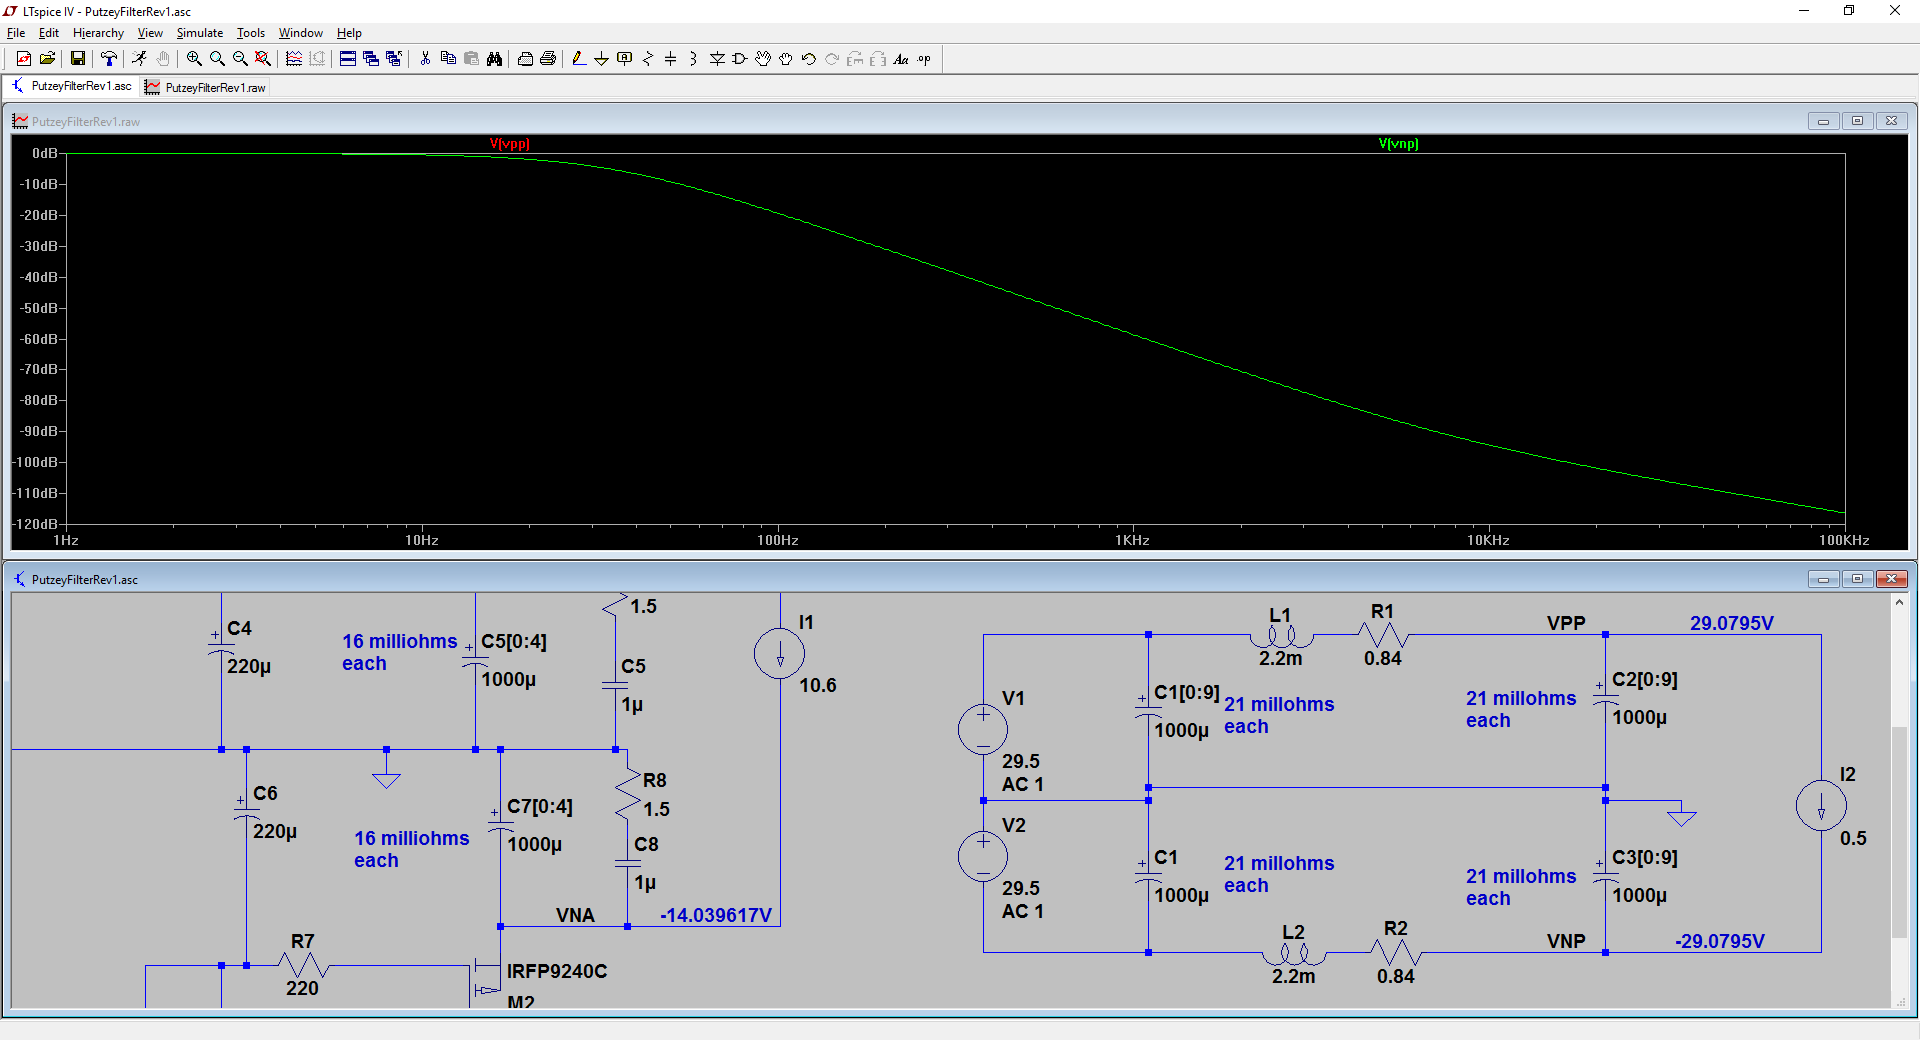Select the V(vpp) trace label
This screenshot has height=1040, width=1920.
point(510,144)
